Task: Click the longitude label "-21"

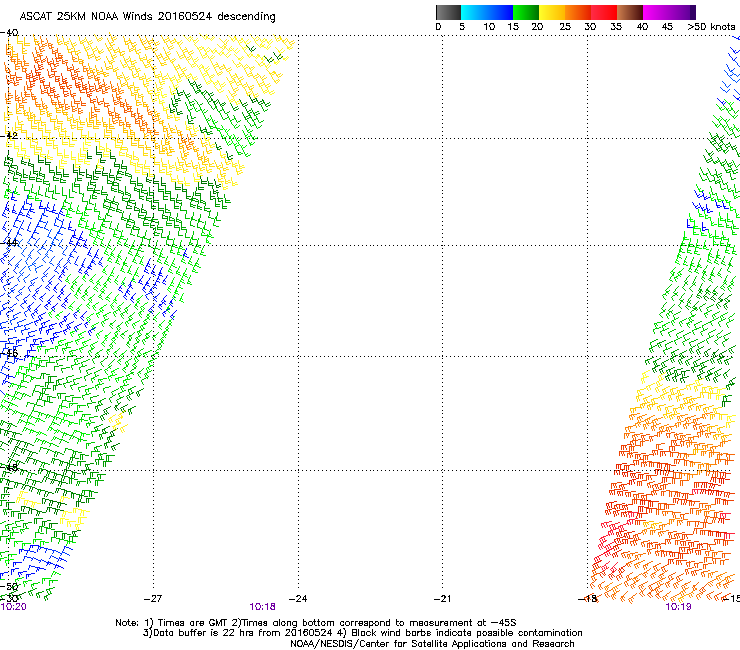Action: pyautogui.click(x=442, y=599)
